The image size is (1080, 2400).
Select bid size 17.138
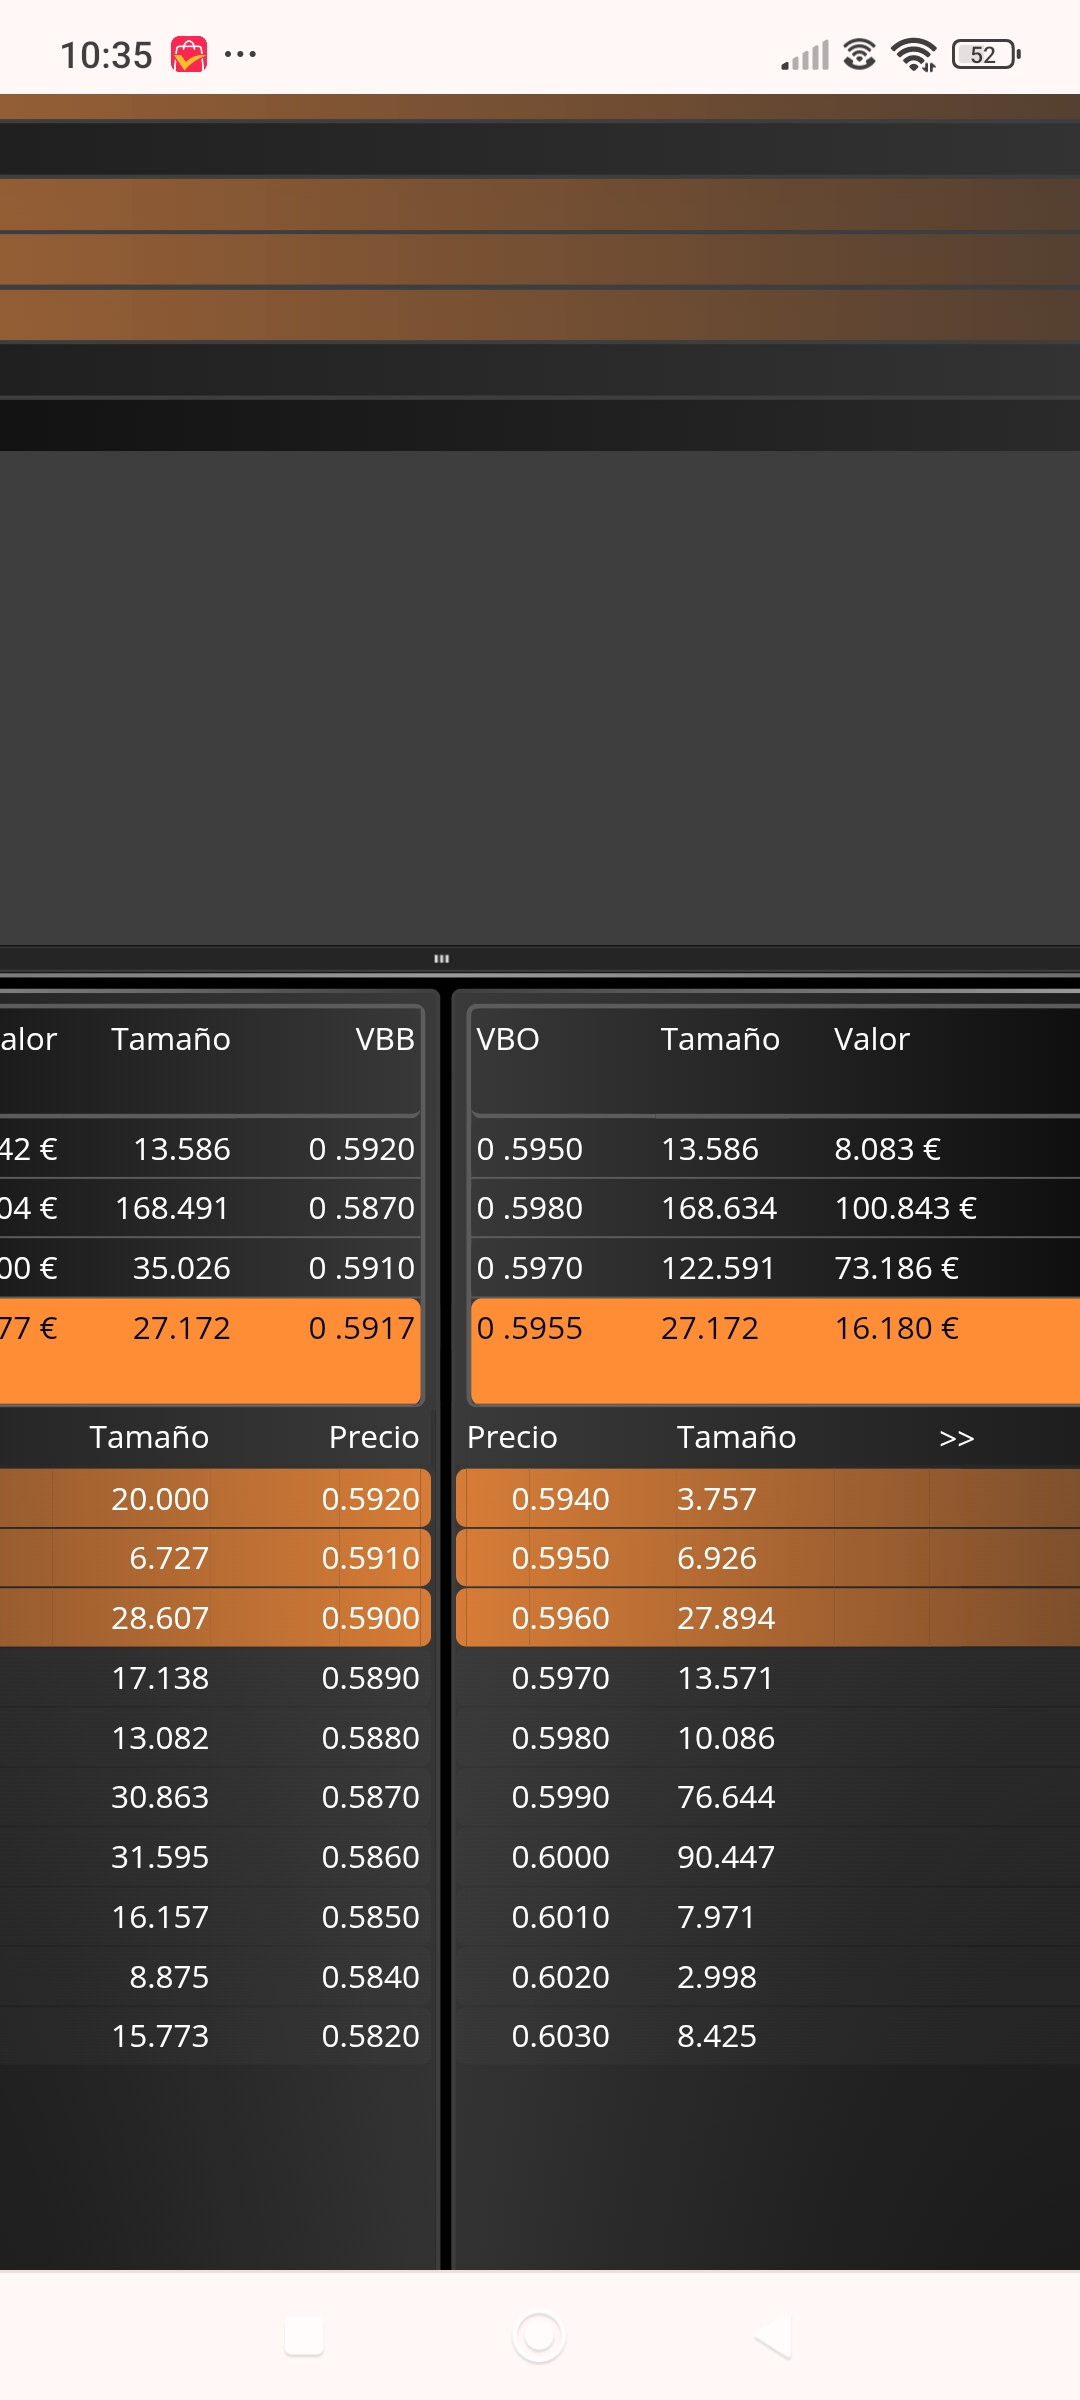pos(160,1678)
